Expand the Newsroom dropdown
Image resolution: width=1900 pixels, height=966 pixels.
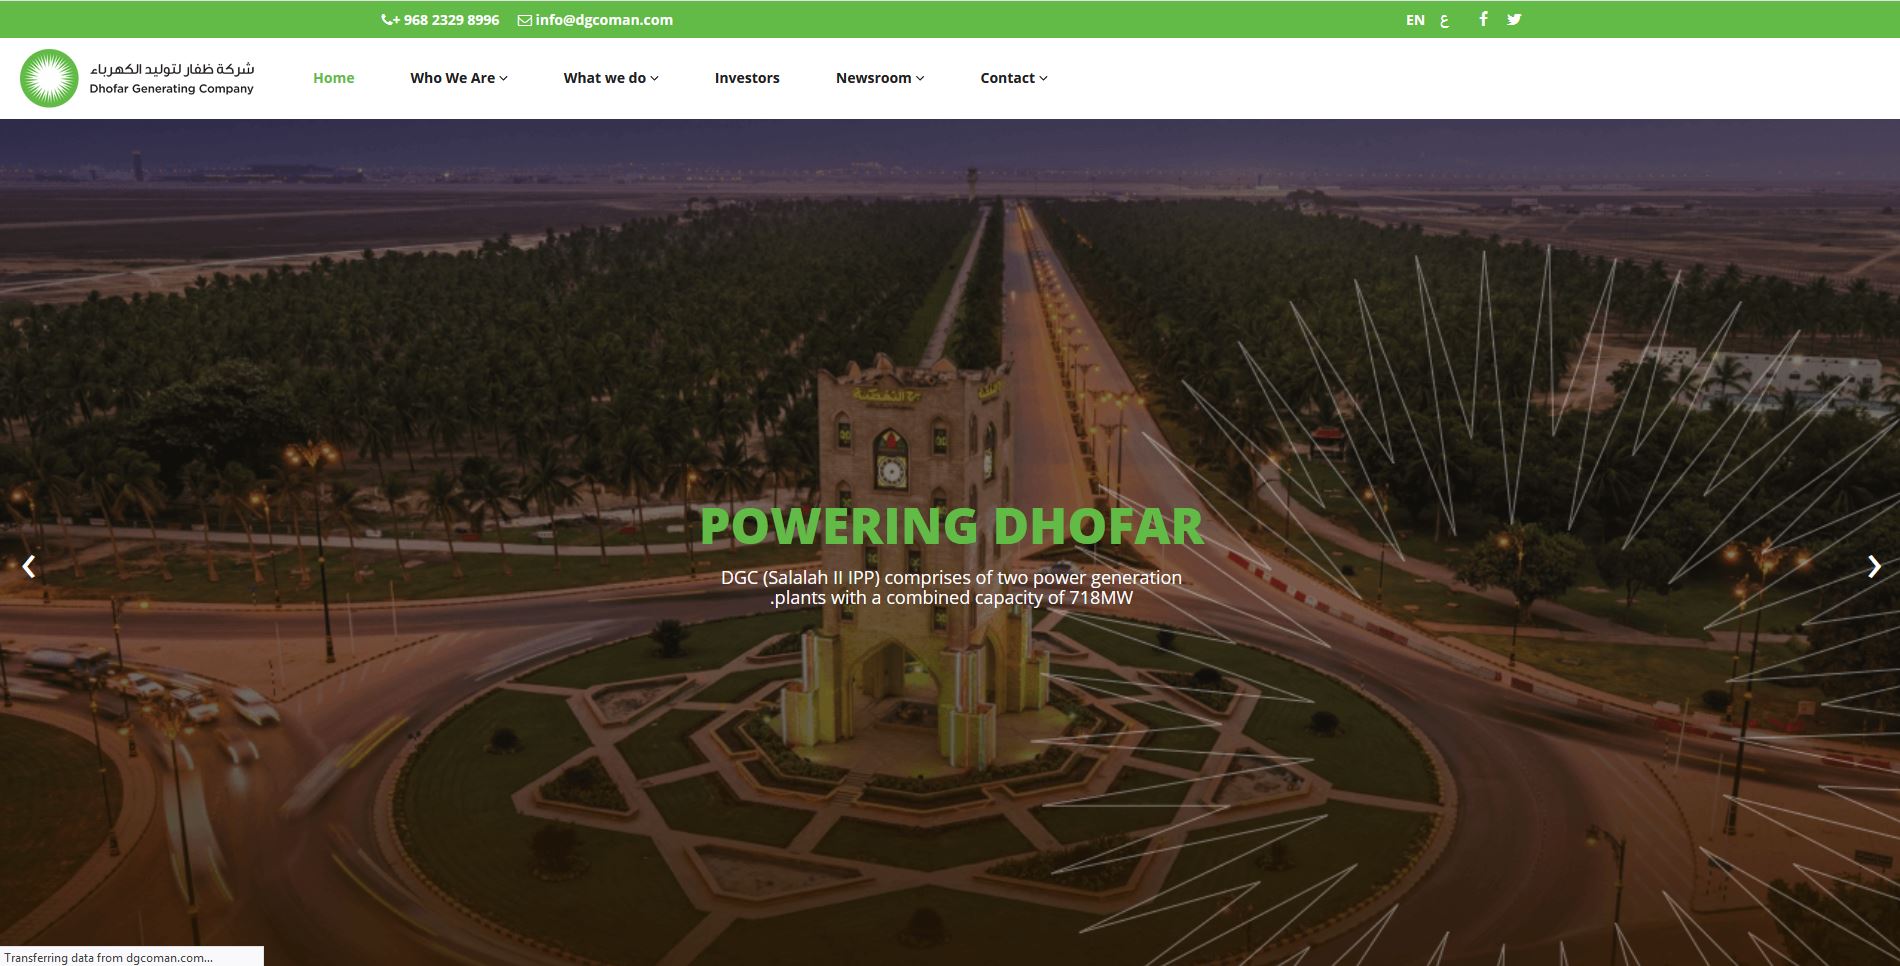click(880, 78)
